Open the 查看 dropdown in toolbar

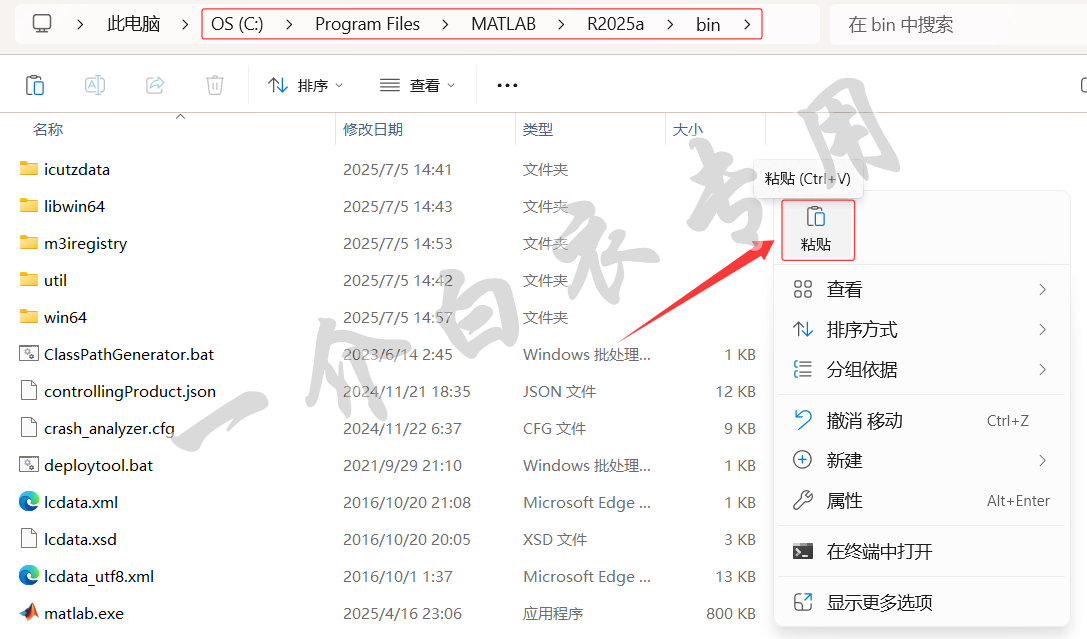[x=417, y=85]
